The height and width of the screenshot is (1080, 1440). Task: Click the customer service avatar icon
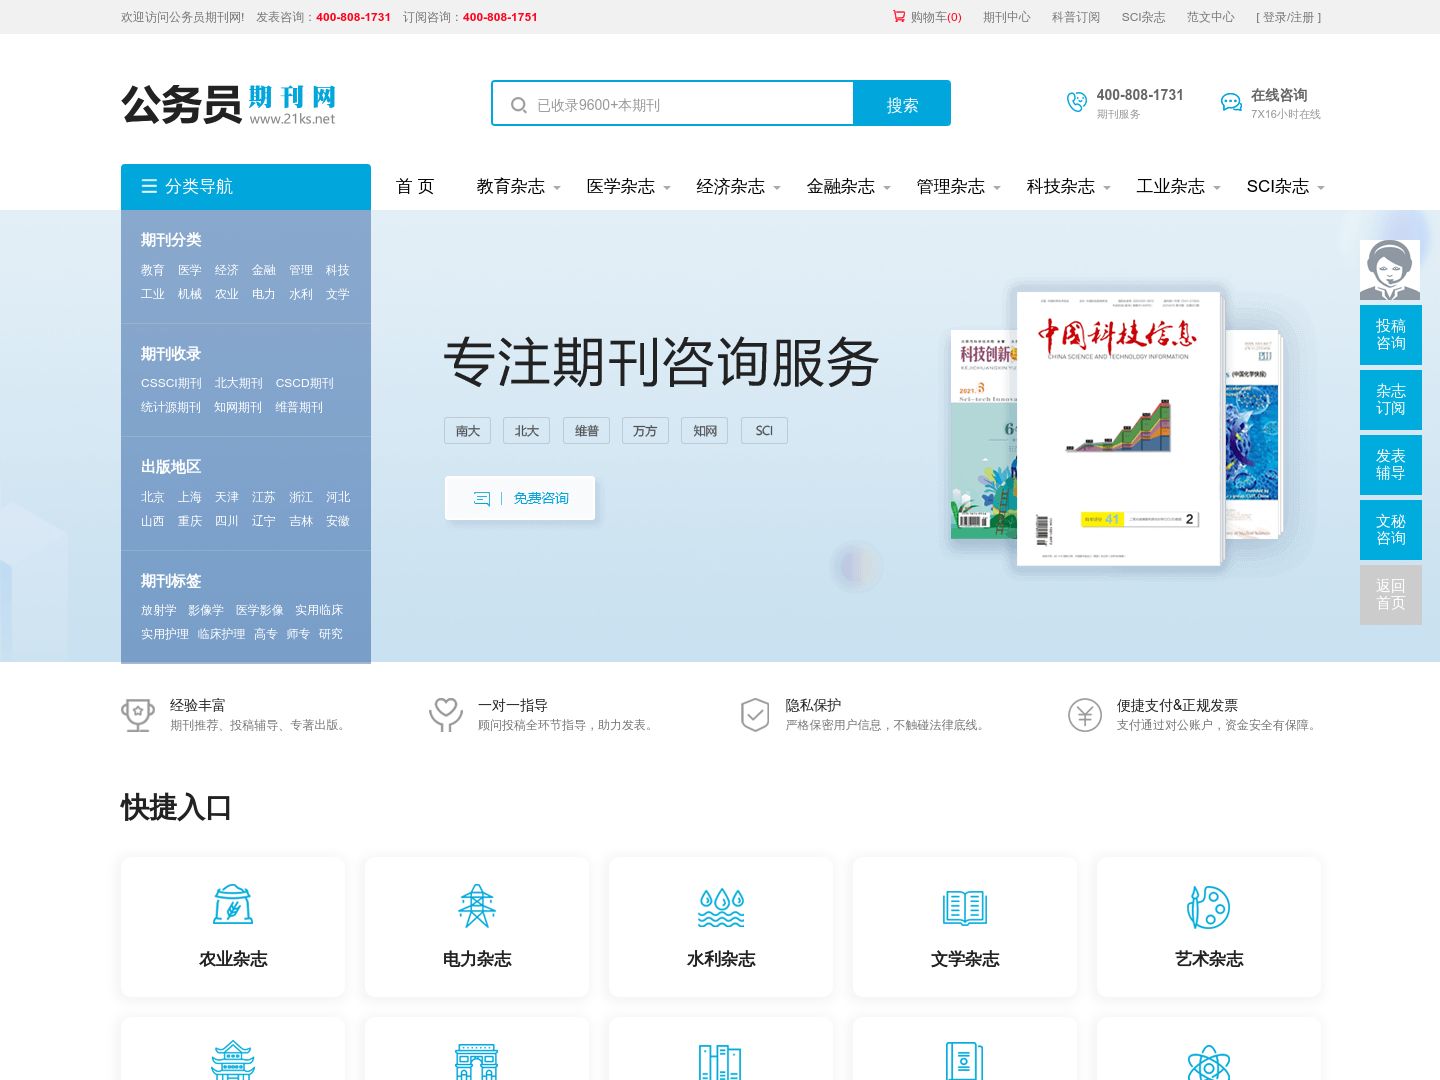pyautogui.click(x=1390, y=270)
